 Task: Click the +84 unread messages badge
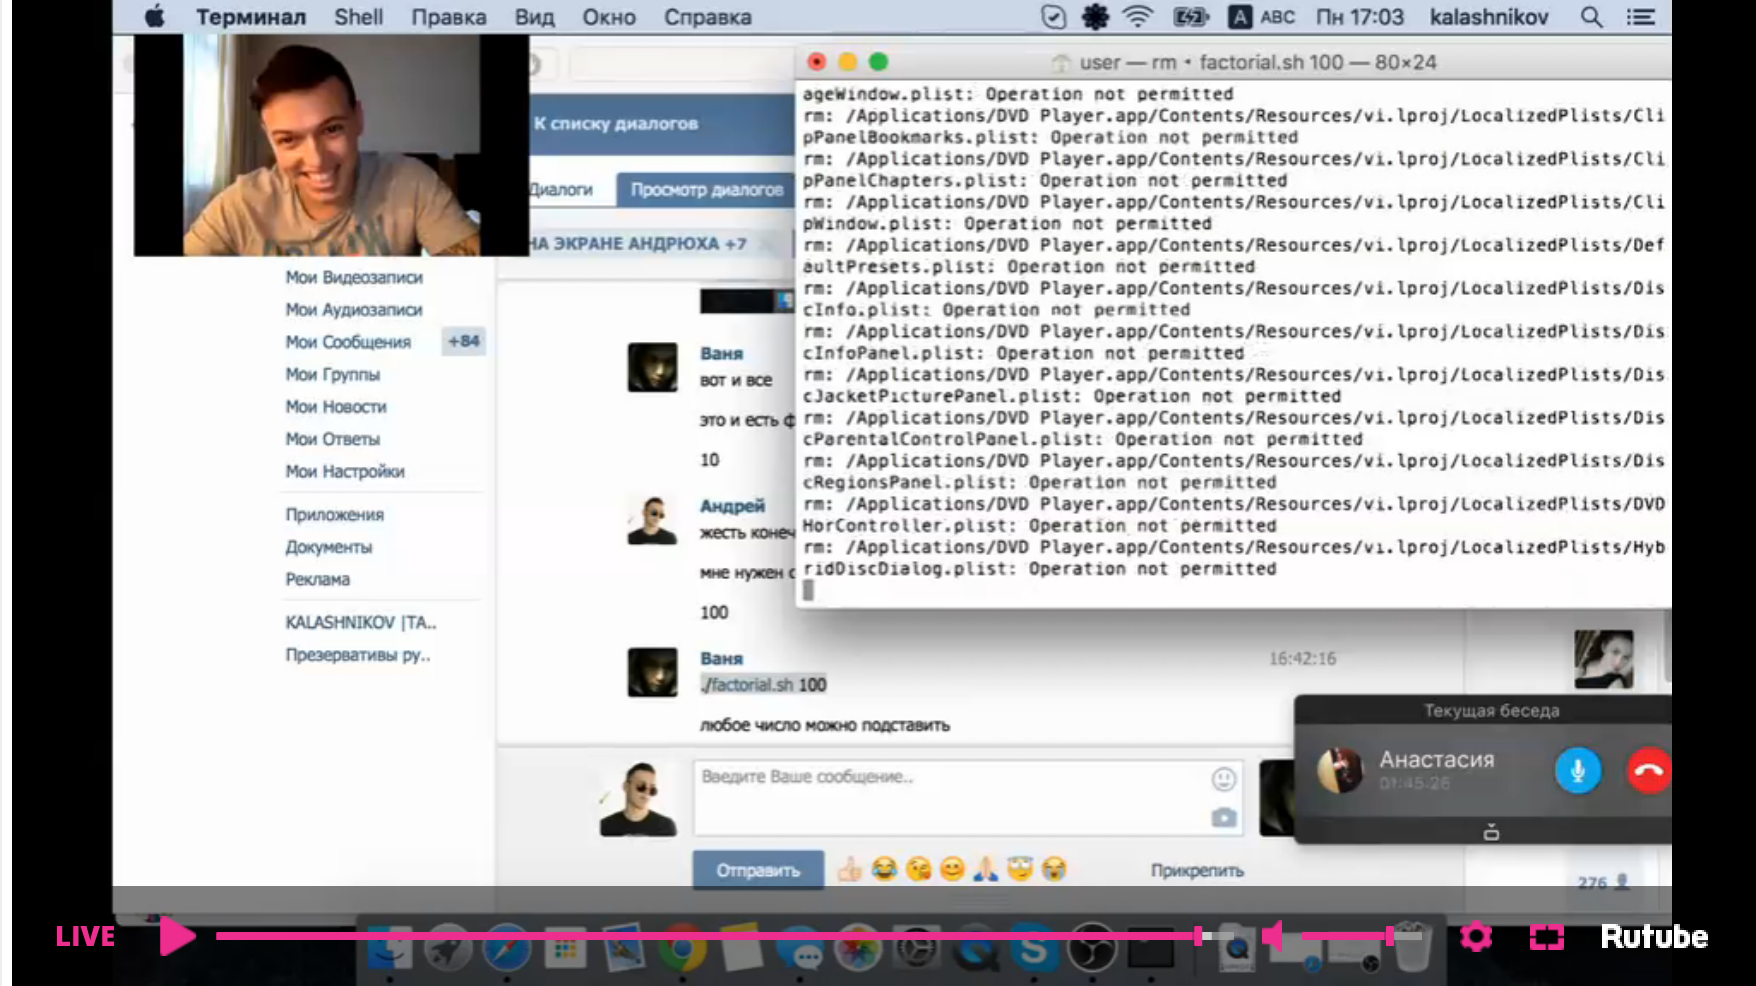[464, 341]
